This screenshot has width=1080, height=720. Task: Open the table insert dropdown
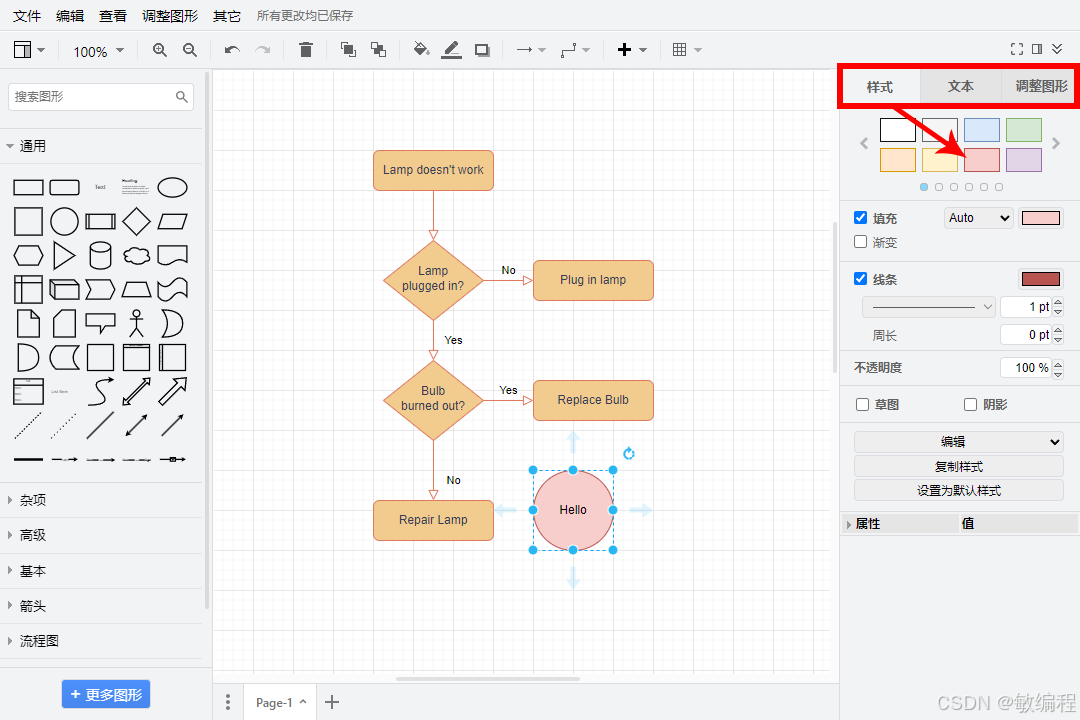[x=687, y=50]
